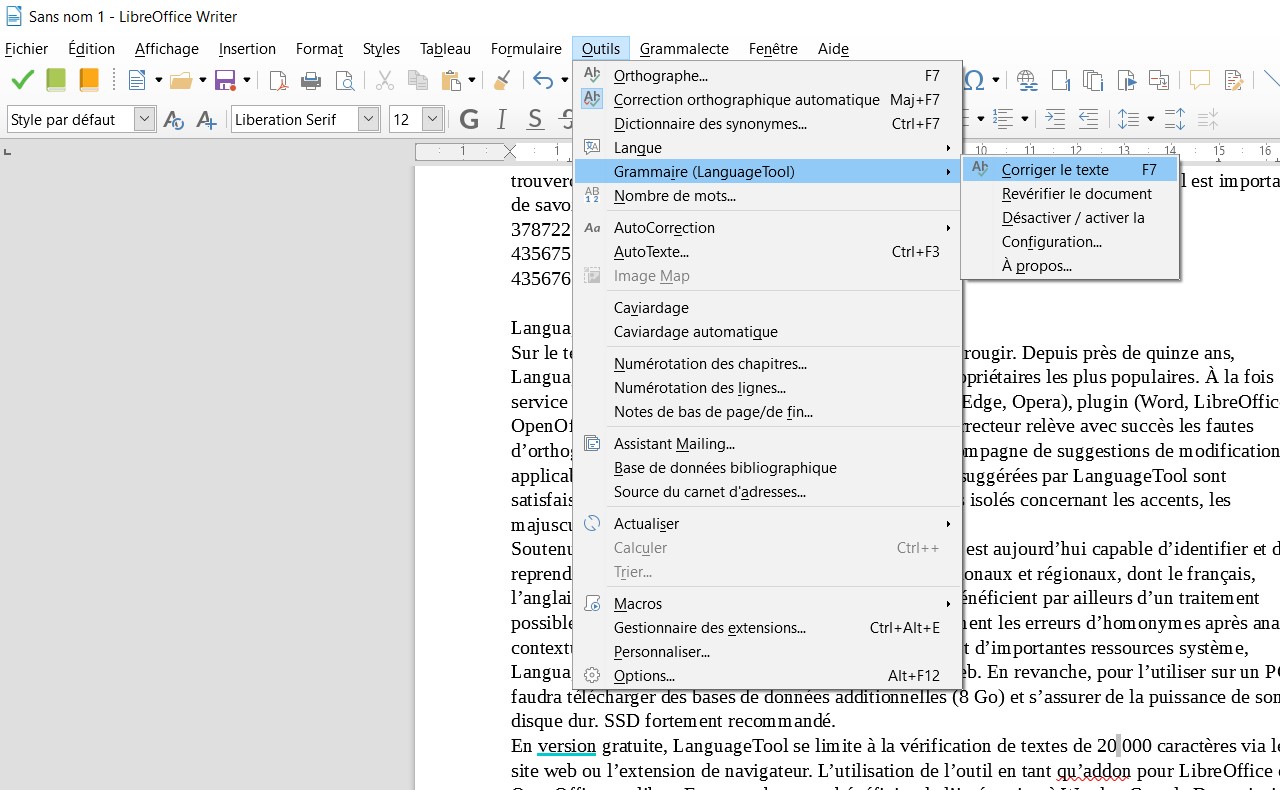Open the font size 12 selector
This screenshot has height=790, width=1280.
click(430, 118)
